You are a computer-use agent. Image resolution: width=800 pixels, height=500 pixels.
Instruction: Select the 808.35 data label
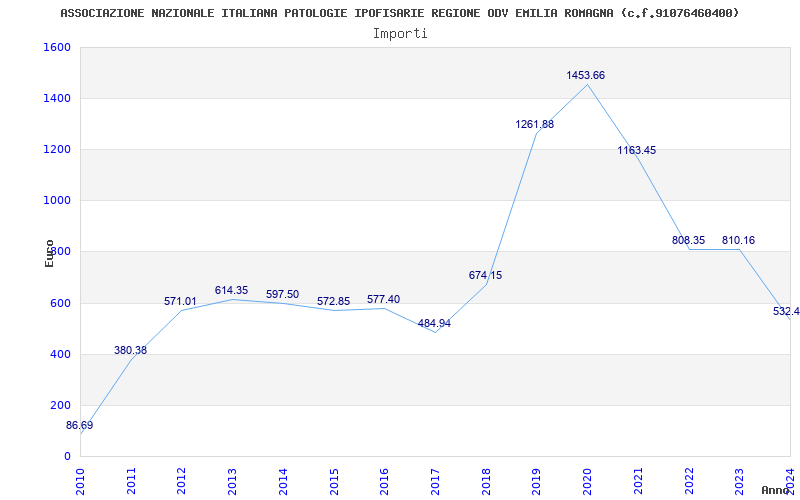[x=688, y=240]
